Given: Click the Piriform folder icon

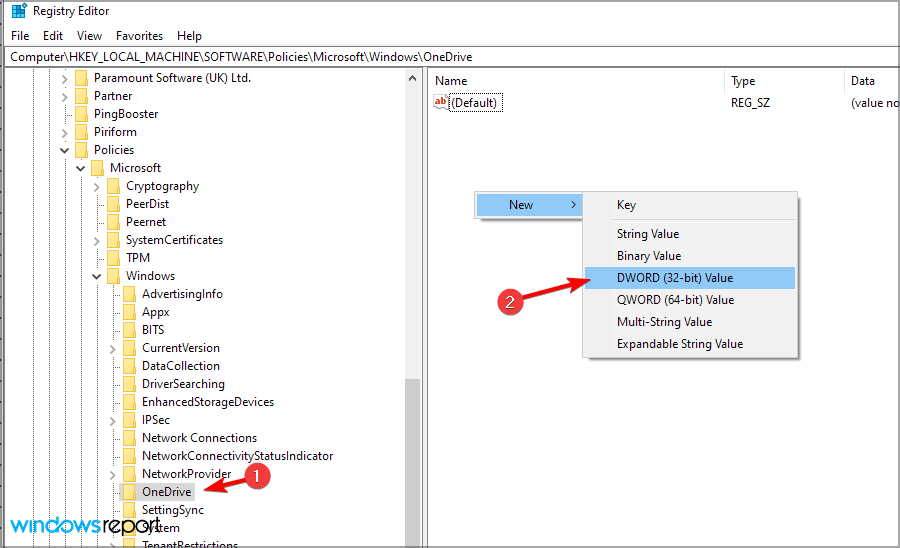Looking at the screenshot, I should point(82,132).
